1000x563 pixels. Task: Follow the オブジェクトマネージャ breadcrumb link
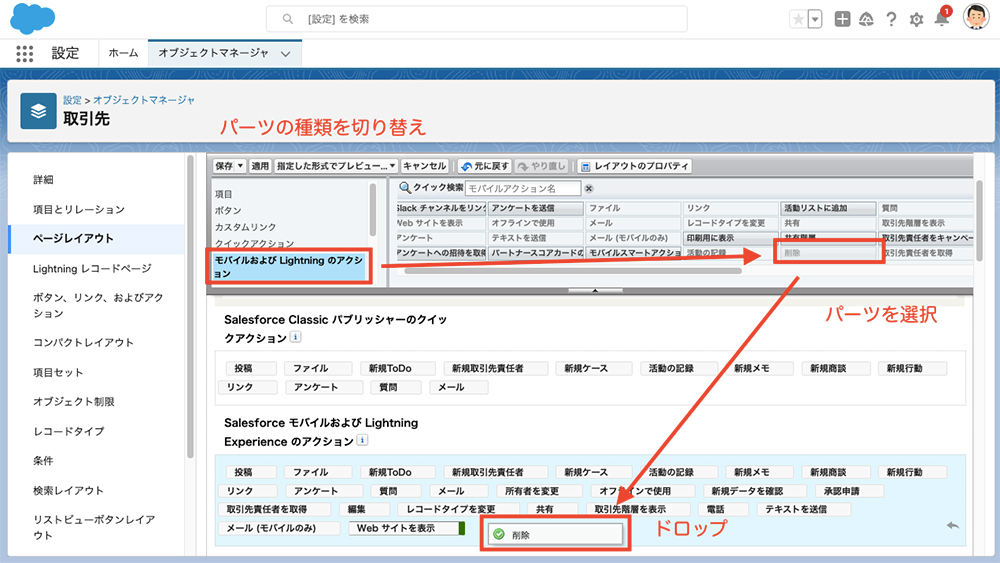click(144, 100)
